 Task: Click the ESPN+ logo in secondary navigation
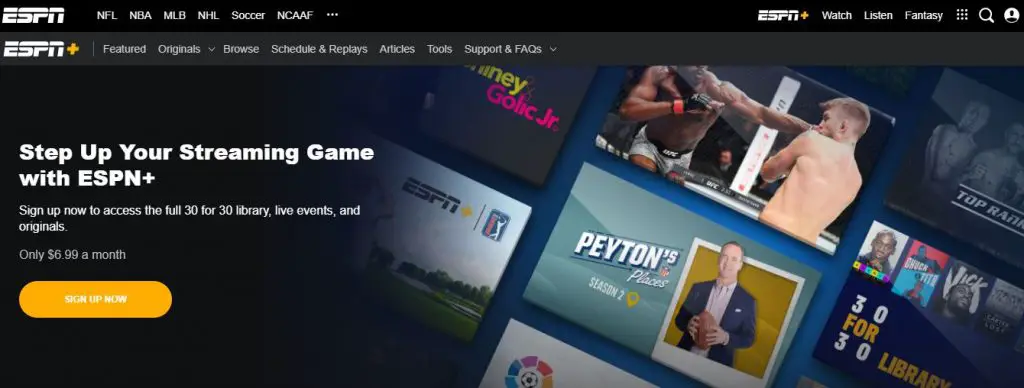click(41, 49)
